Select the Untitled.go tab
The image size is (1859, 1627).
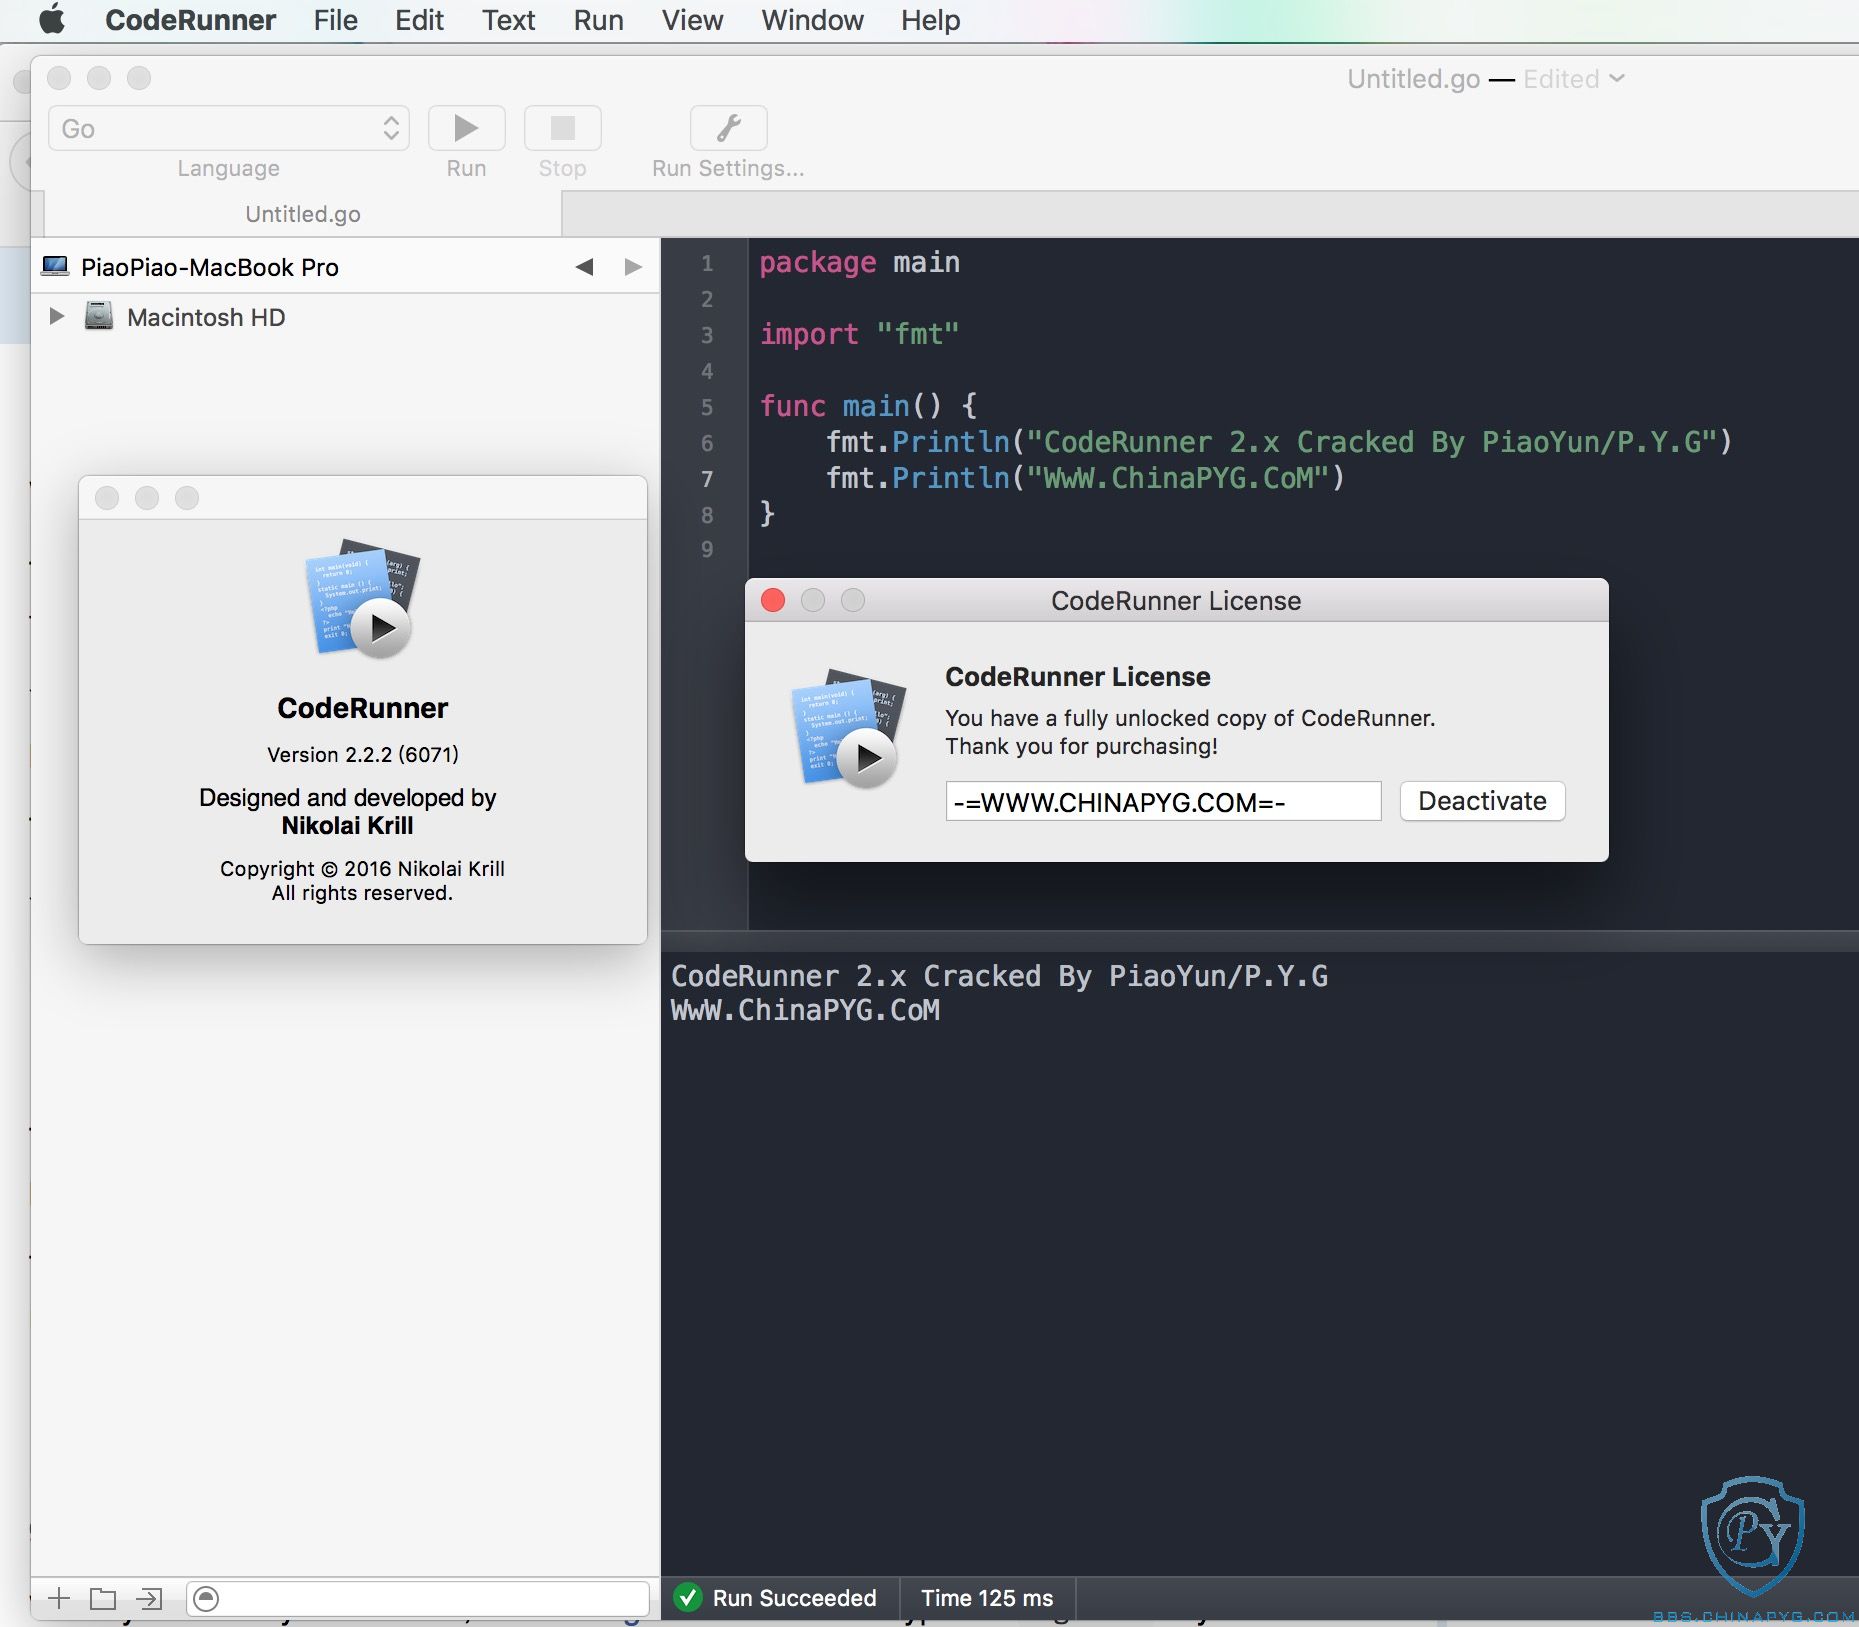pyautogui.click(x=303, y=214)
